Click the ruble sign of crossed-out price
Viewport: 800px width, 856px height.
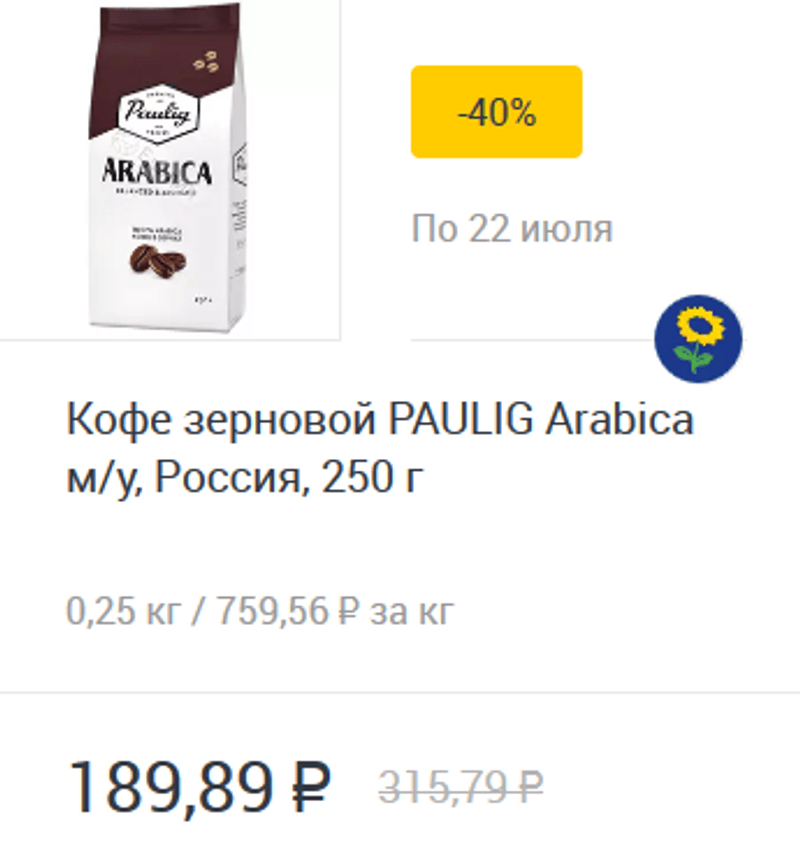[530, 787]
